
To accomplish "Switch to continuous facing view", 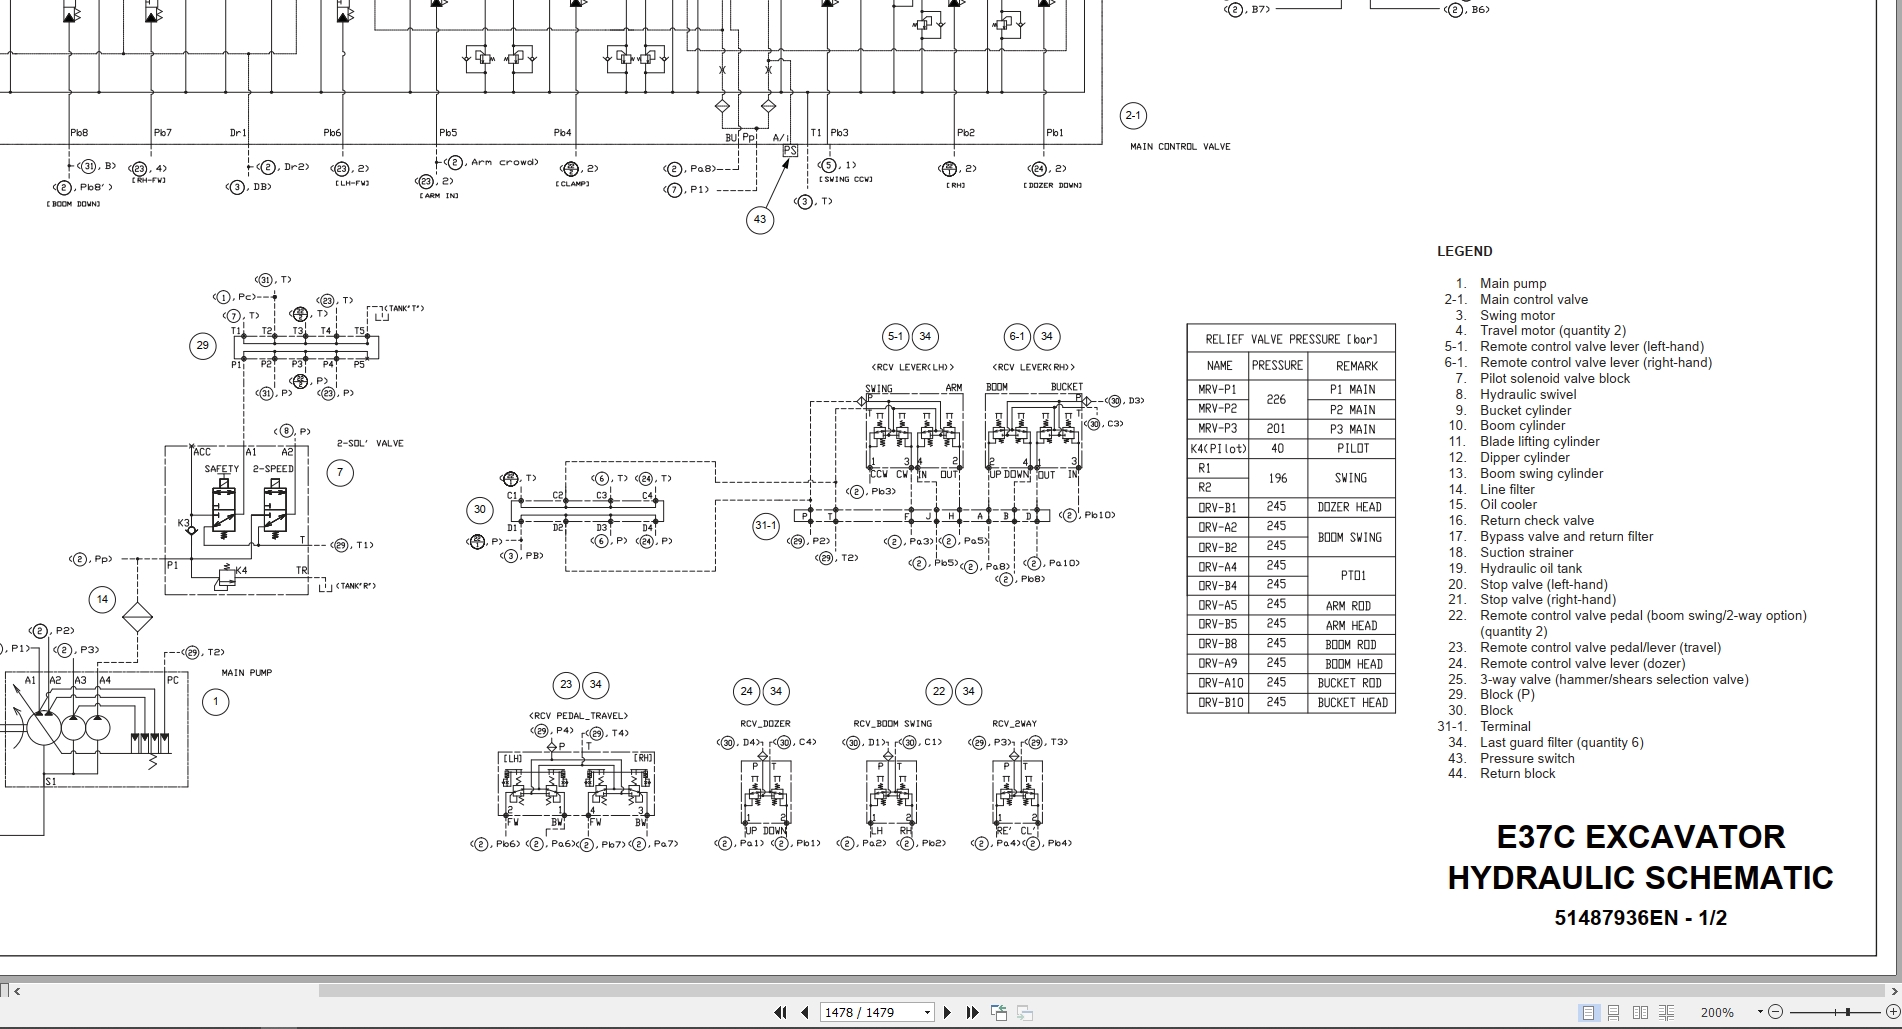I will [x=1666, y=1012].
